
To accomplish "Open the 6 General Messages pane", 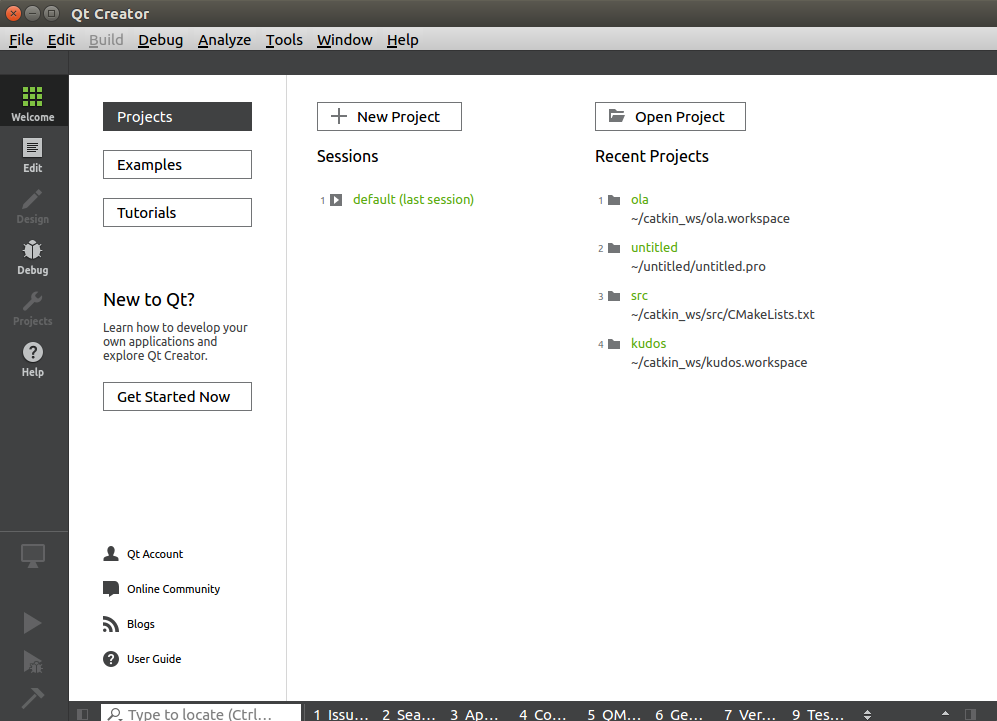I will (x=678, y=714).
